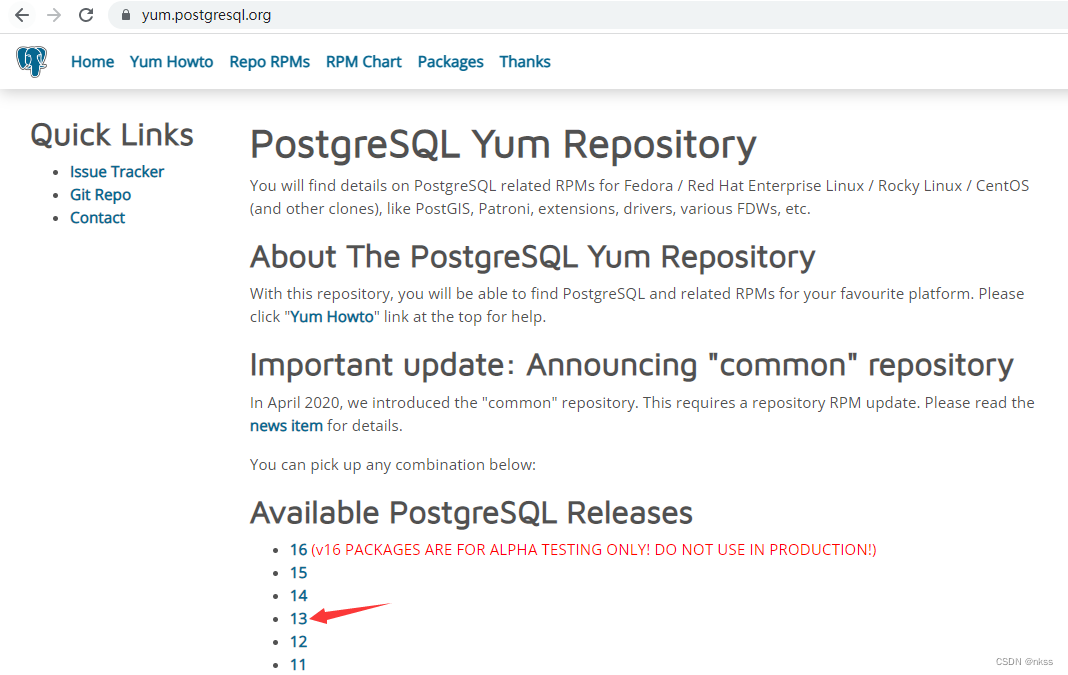Open RPM Chart from the navbar

pyautogui.click(x=364, y=62)
